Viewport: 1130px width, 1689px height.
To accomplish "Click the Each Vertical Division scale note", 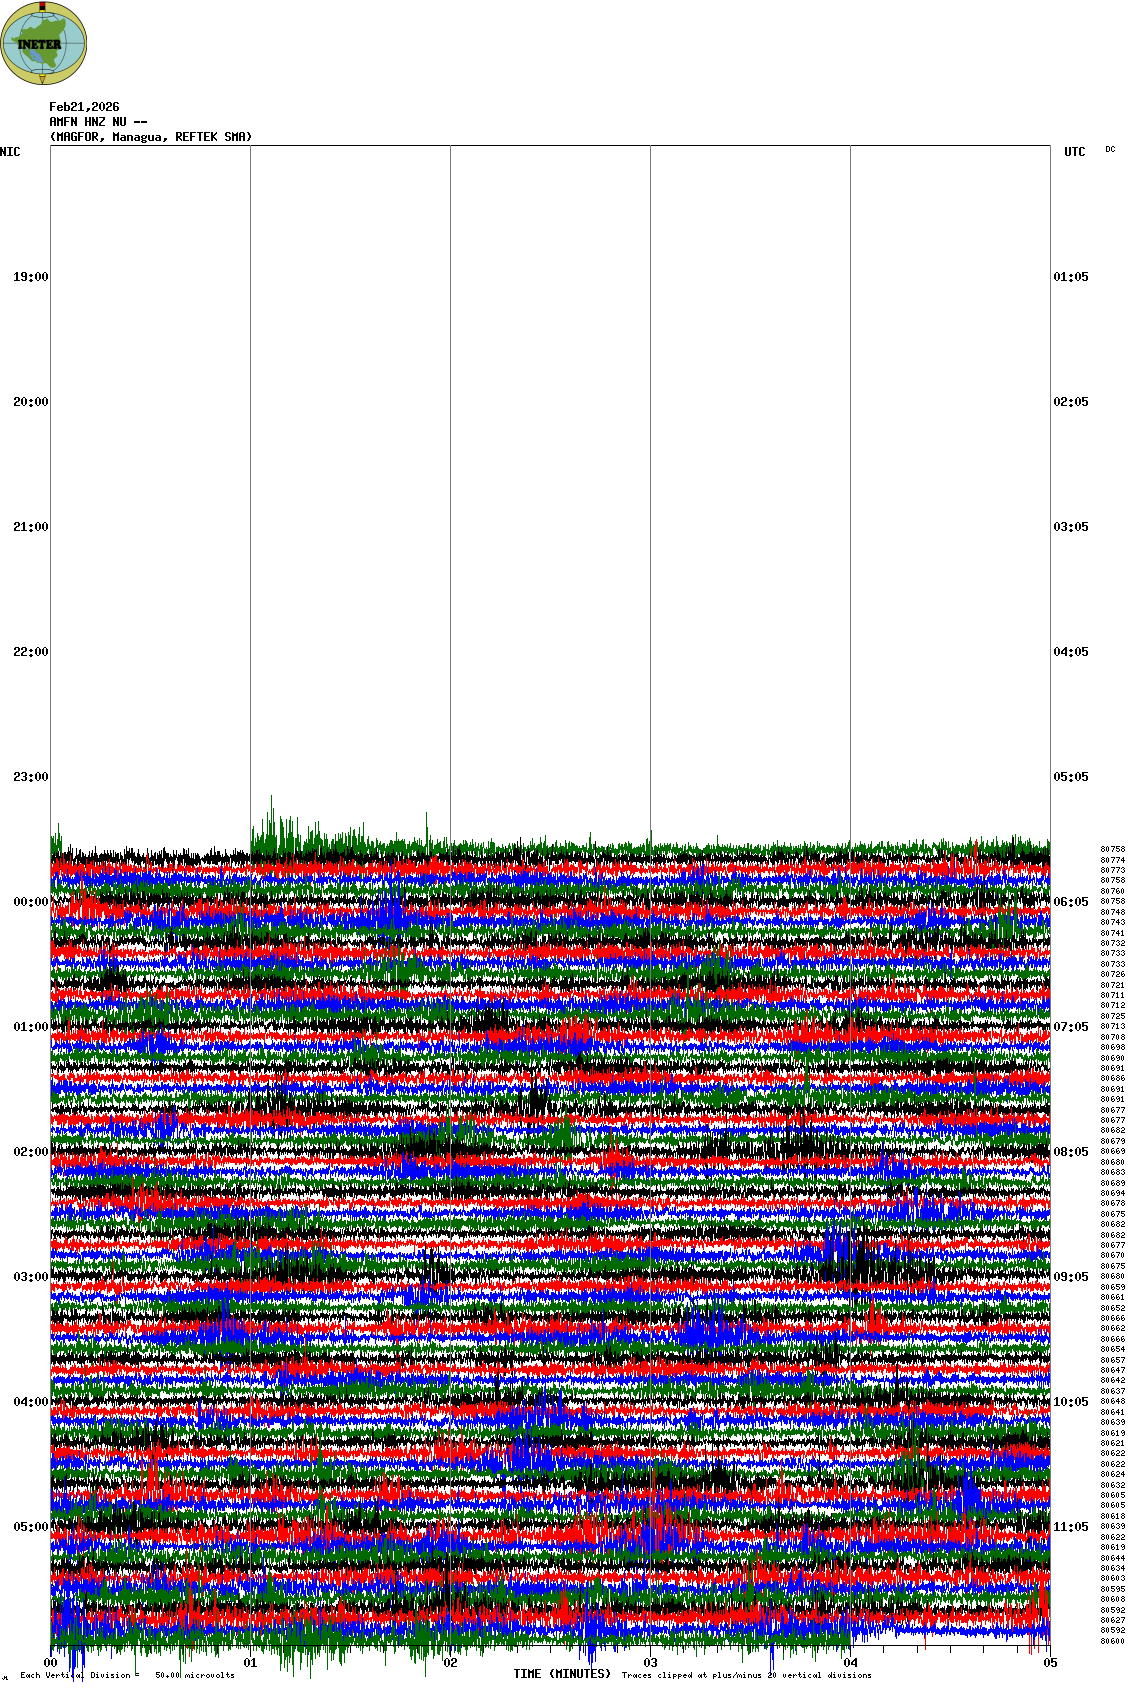I will [x=127, y=1675].
